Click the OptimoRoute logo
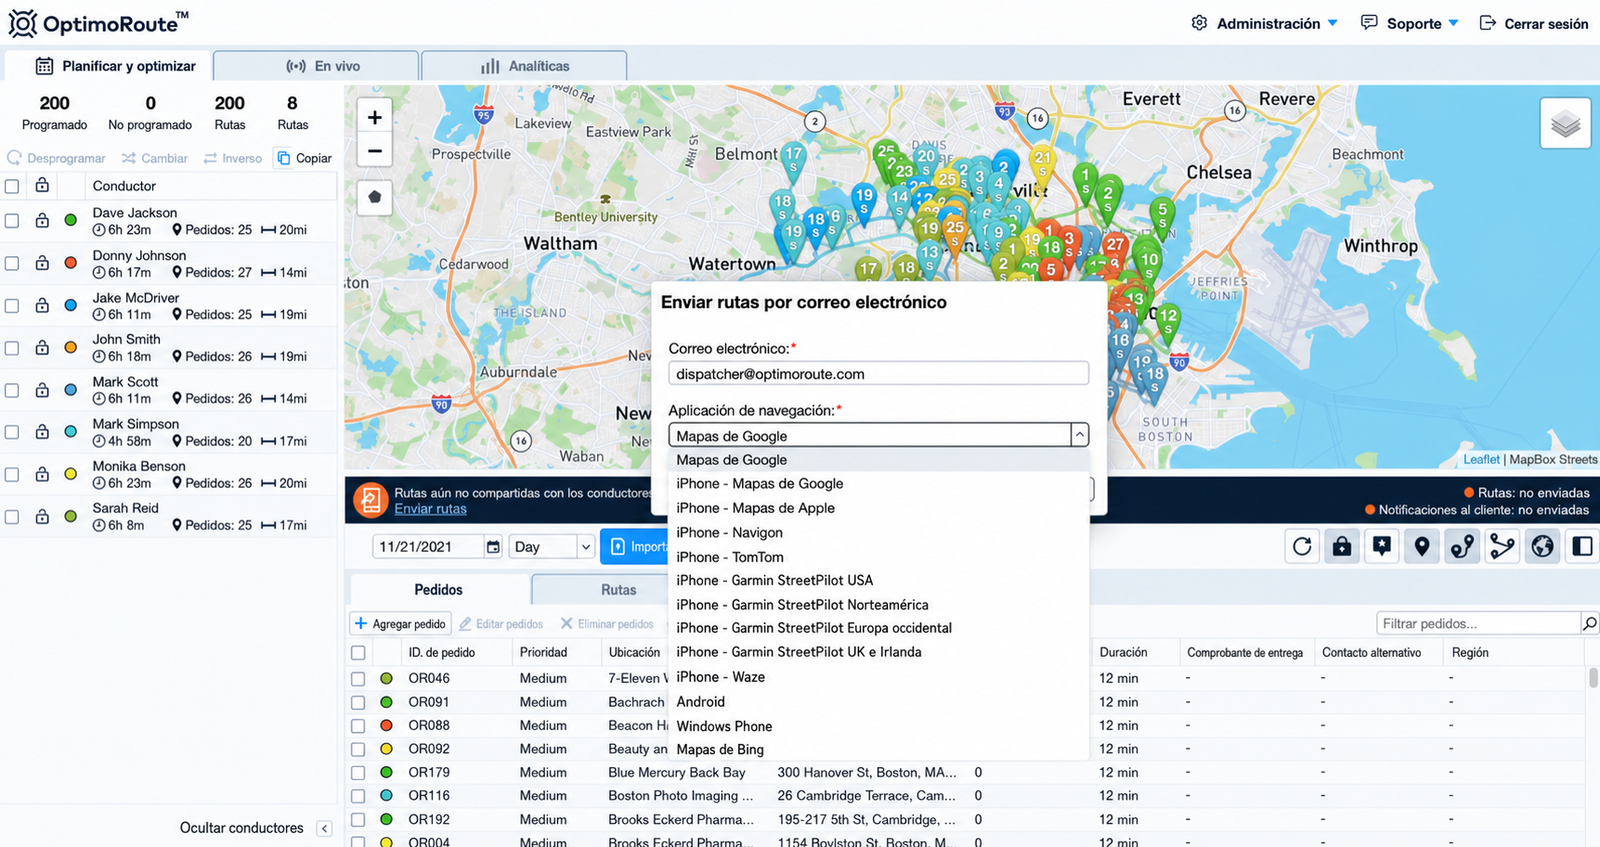 (98, 23)
